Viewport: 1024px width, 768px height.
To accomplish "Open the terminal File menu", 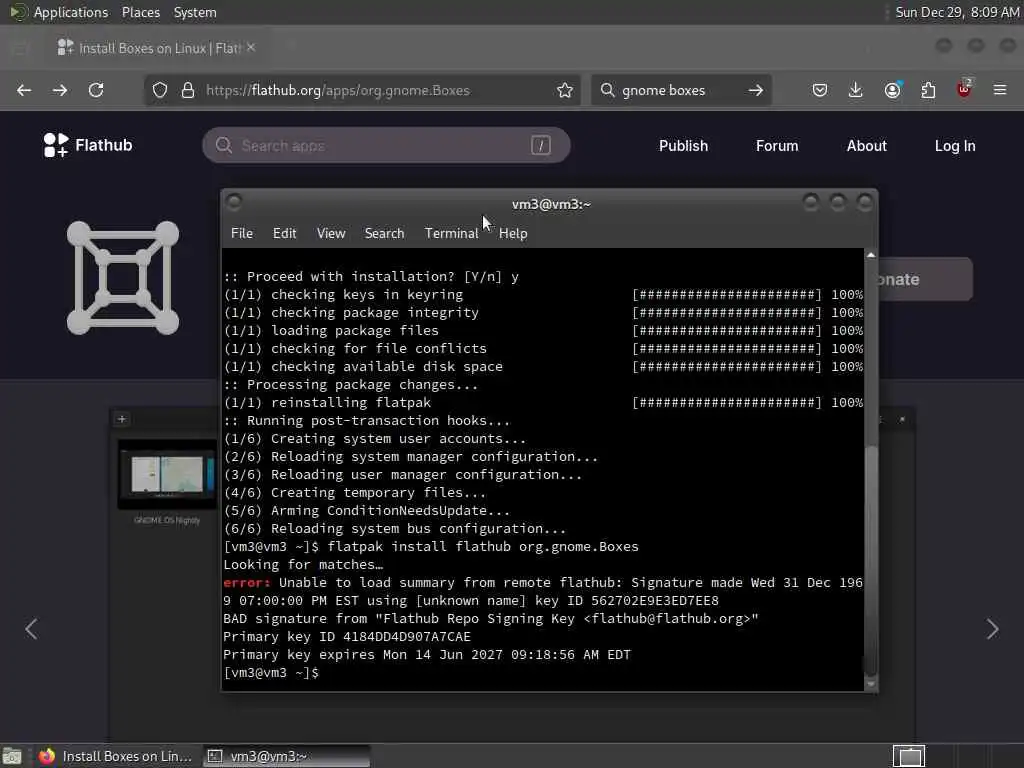I will coord(242,233).
